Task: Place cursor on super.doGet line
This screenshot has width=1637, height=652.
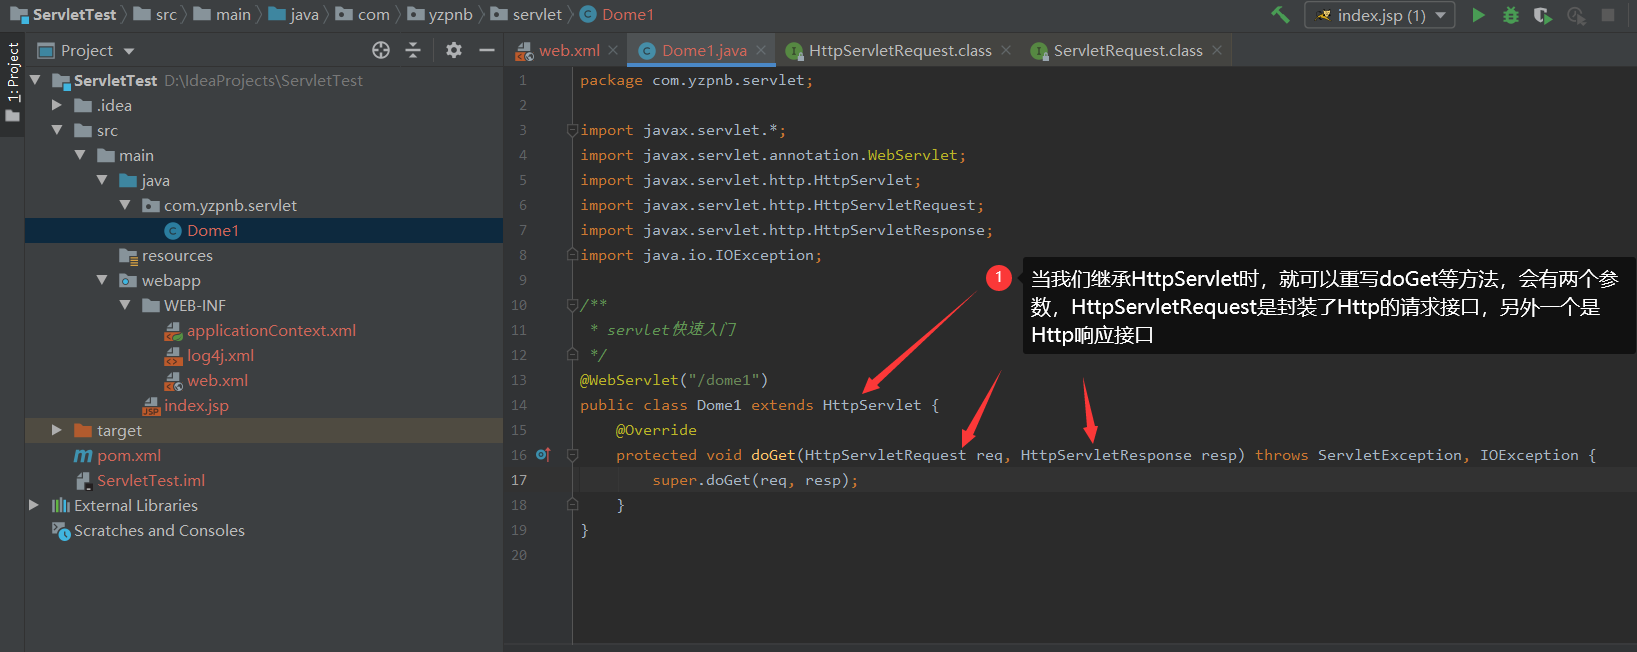Action: [755, 480]
